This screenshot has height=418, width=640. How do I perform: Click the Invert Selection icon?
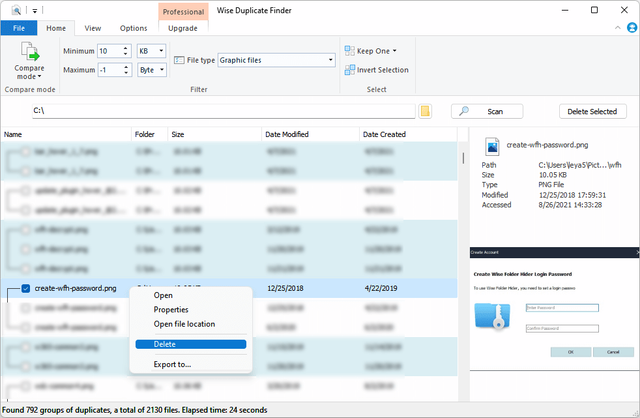(349, 70)
